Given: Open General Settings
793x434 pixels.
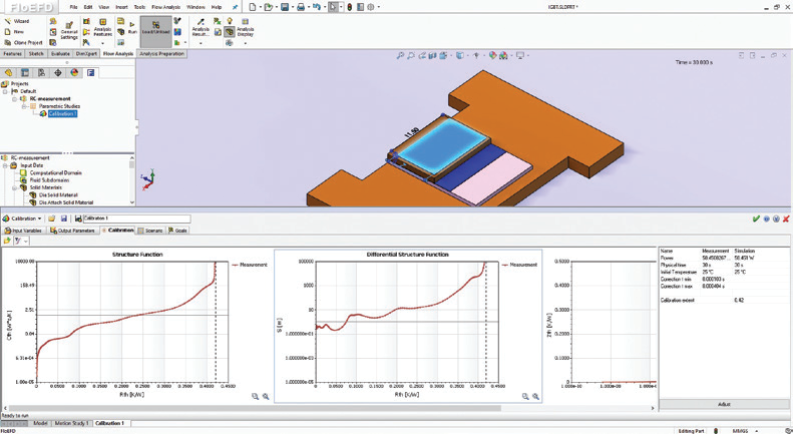Looking at the screenshot, I should point(68,30).
